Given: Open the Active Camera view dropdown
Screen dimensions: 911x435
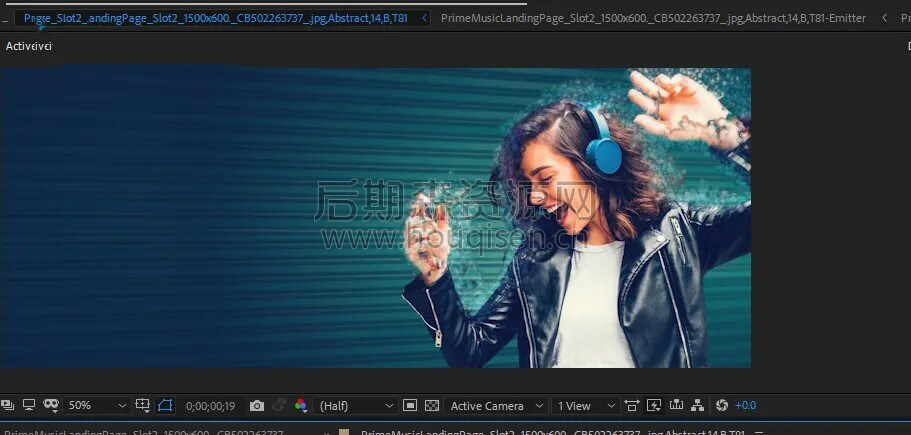Looking at the screenshot, I should click(497, 406).
